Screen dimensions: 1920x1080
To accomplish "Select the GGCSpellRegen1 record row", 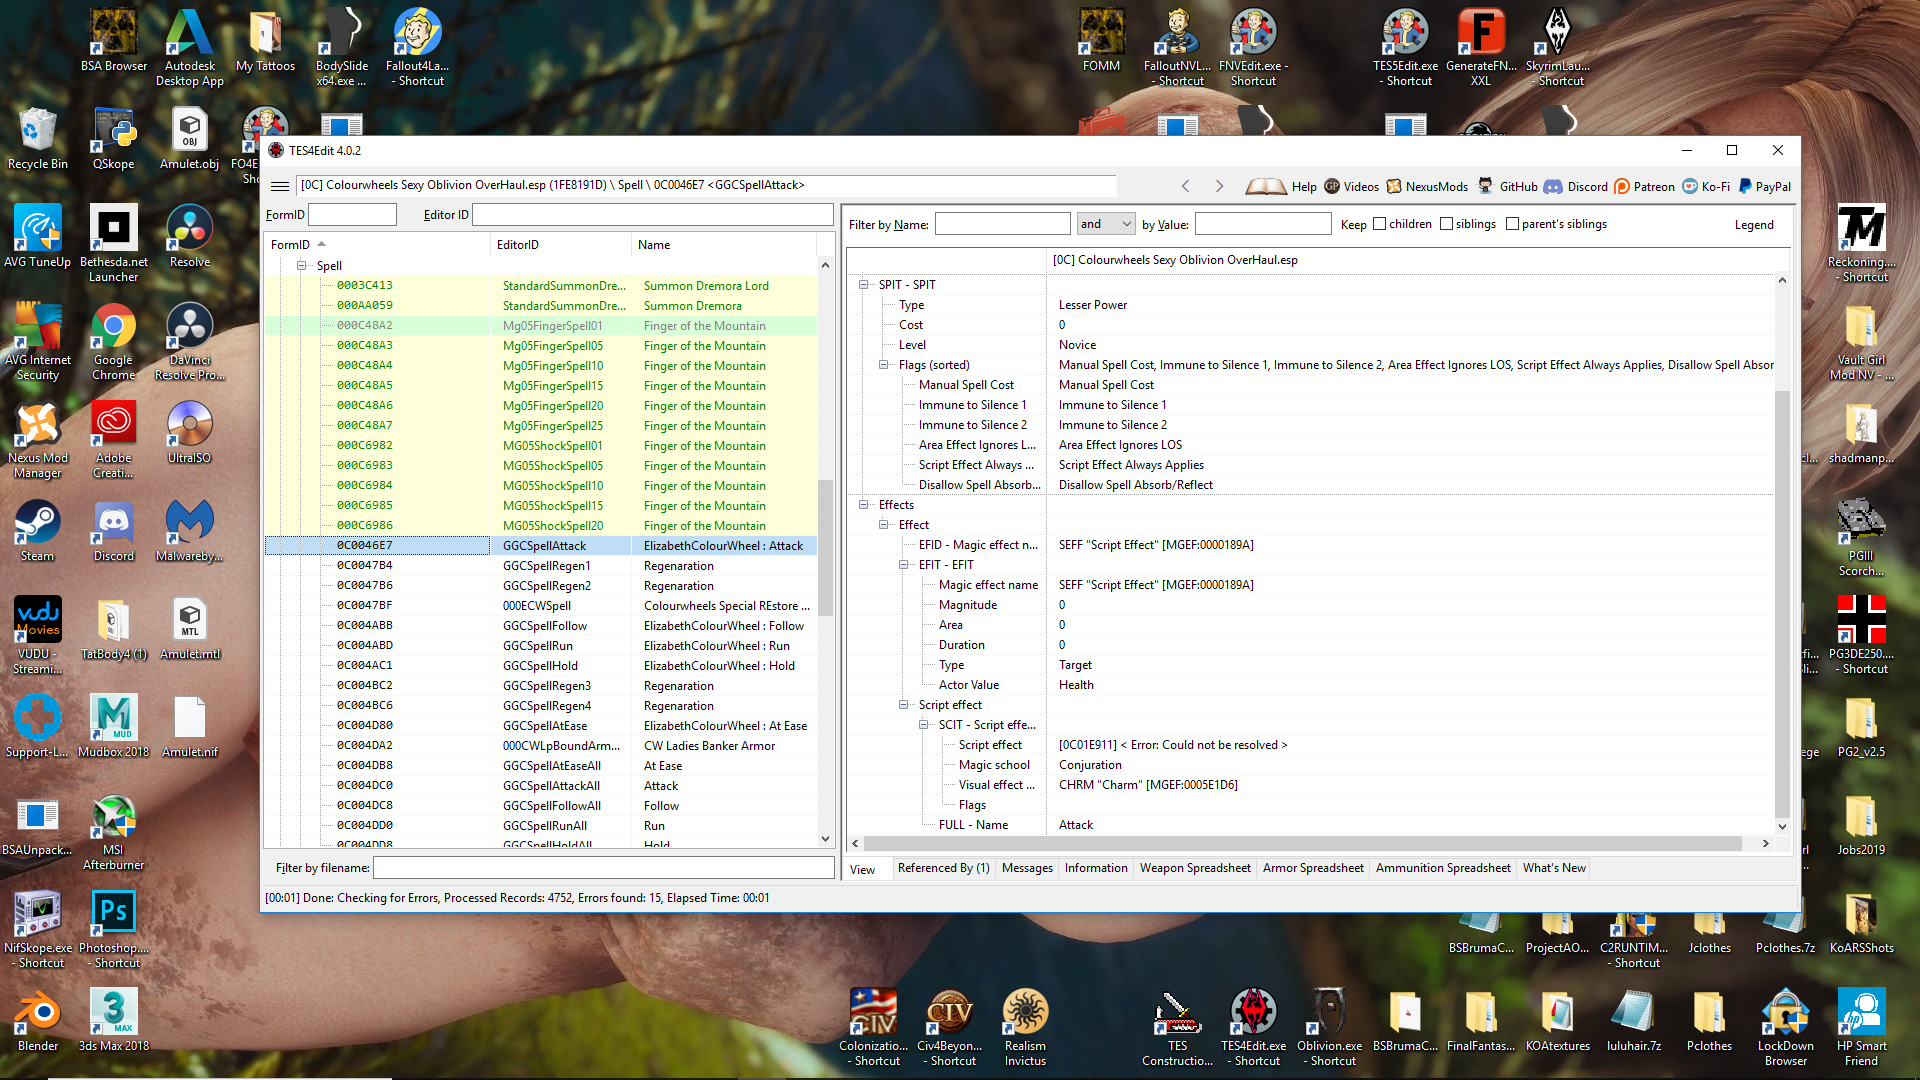I will [x=541, y=566].
